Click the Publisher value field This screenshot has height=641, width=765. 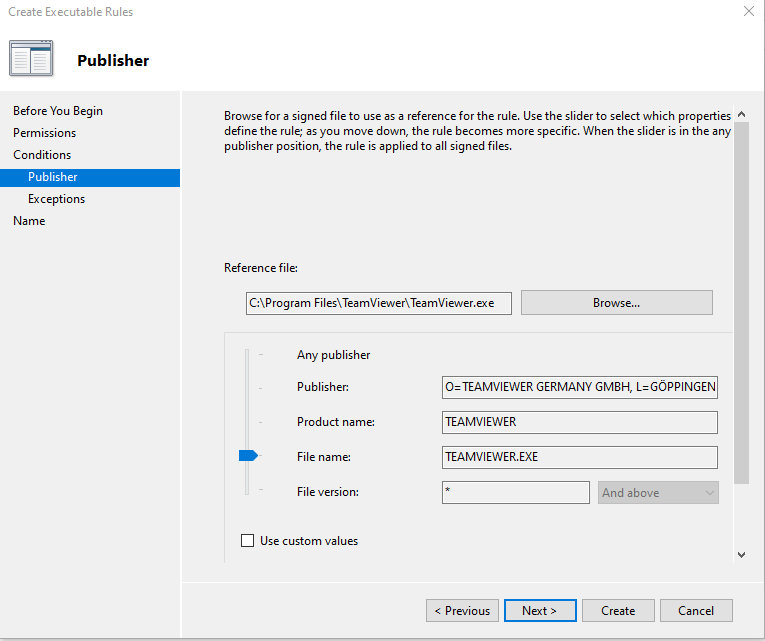[x=580, y=387]
